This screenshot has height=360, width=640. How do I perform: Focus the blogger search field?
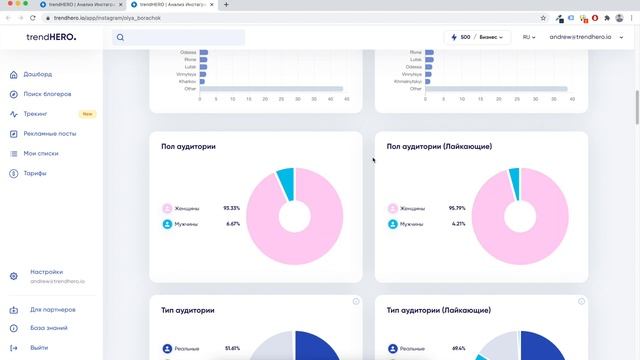[178, 38]
